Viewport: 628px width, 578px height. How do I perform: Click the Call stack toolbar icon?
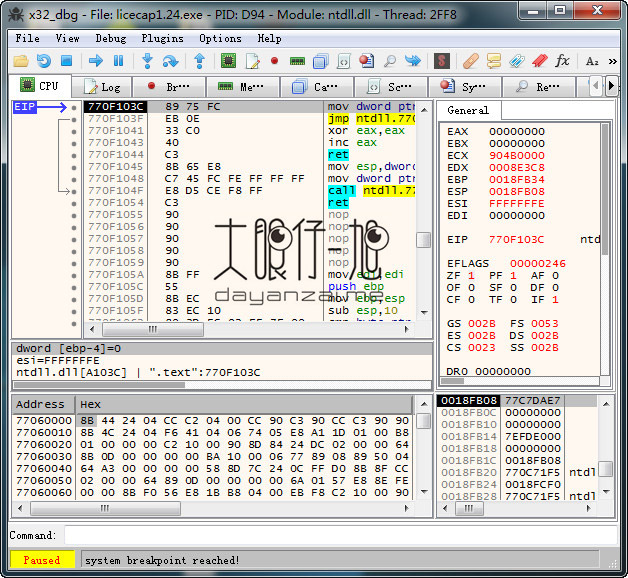tap(320, 61)
